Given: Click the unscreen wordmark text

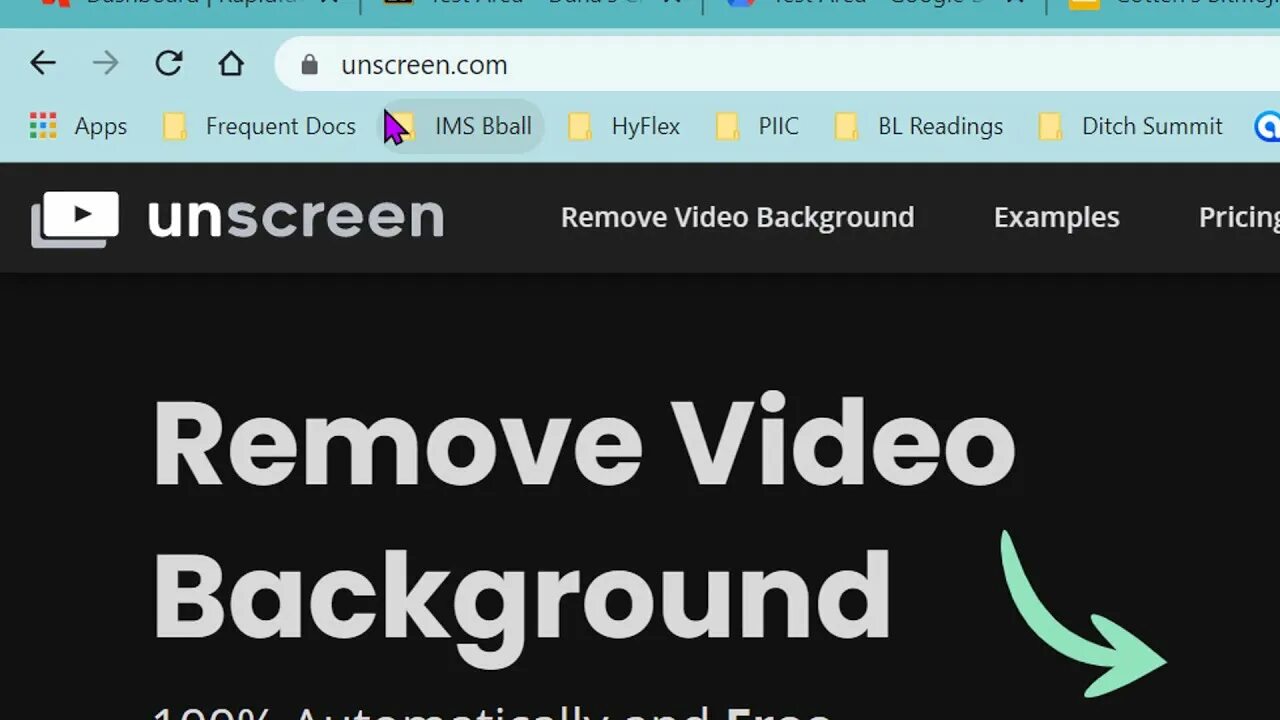Looking at the screenshot, I should point(296,217).
